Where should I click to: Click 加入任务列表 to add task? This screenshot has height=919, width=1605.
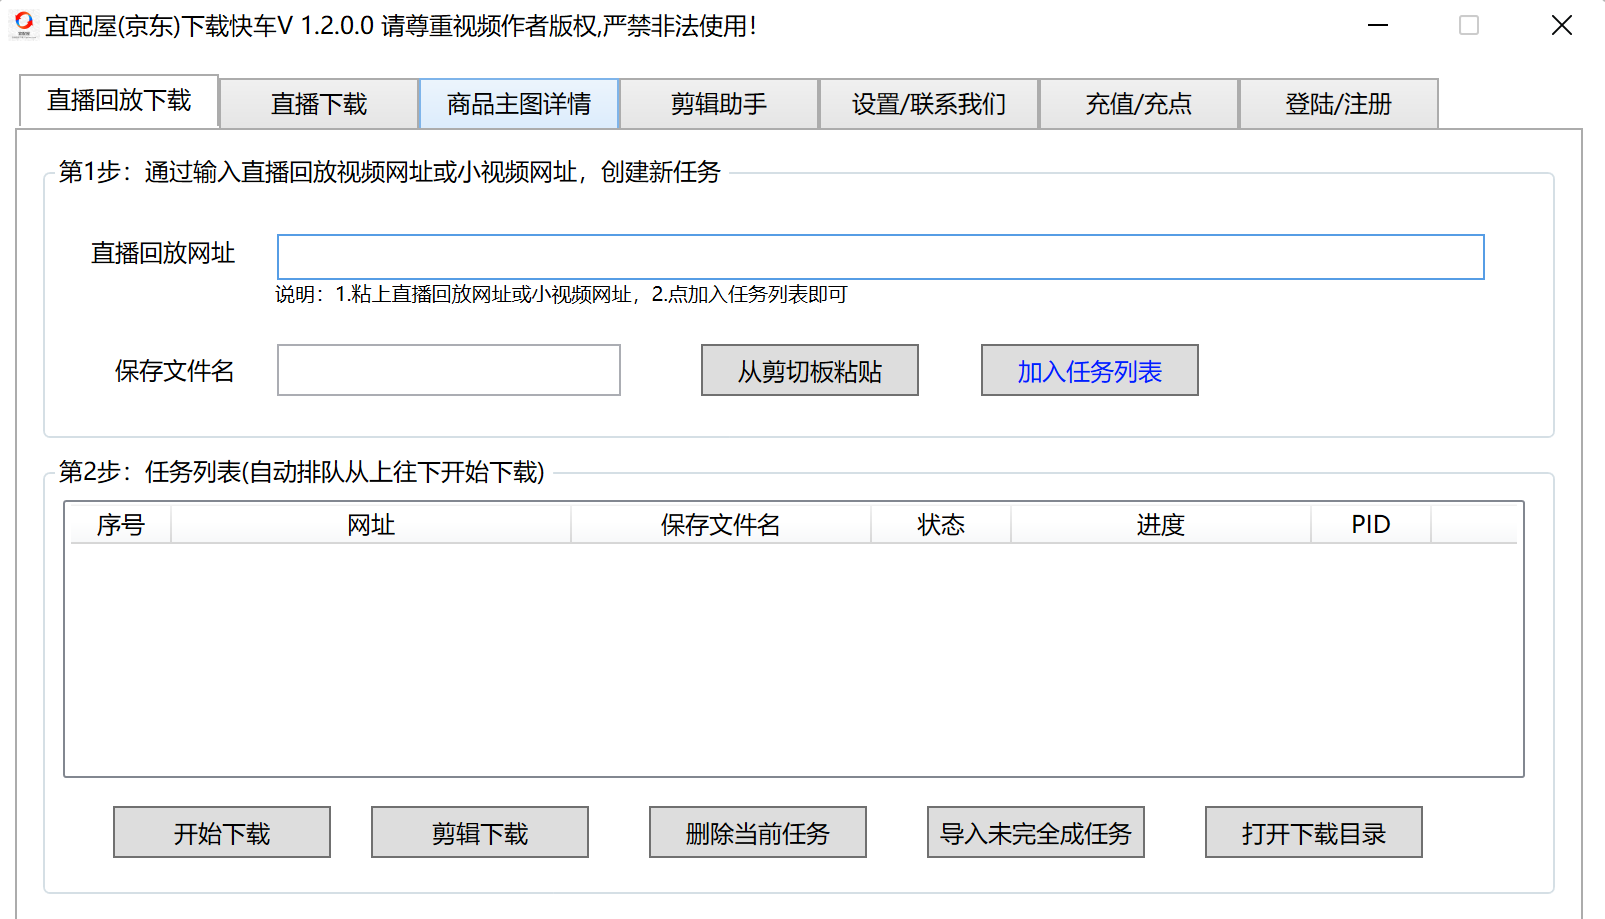(x=1090, y=370)
